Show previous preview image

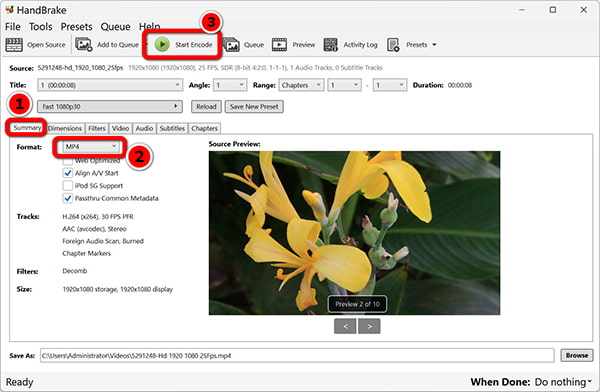[345, 326]
